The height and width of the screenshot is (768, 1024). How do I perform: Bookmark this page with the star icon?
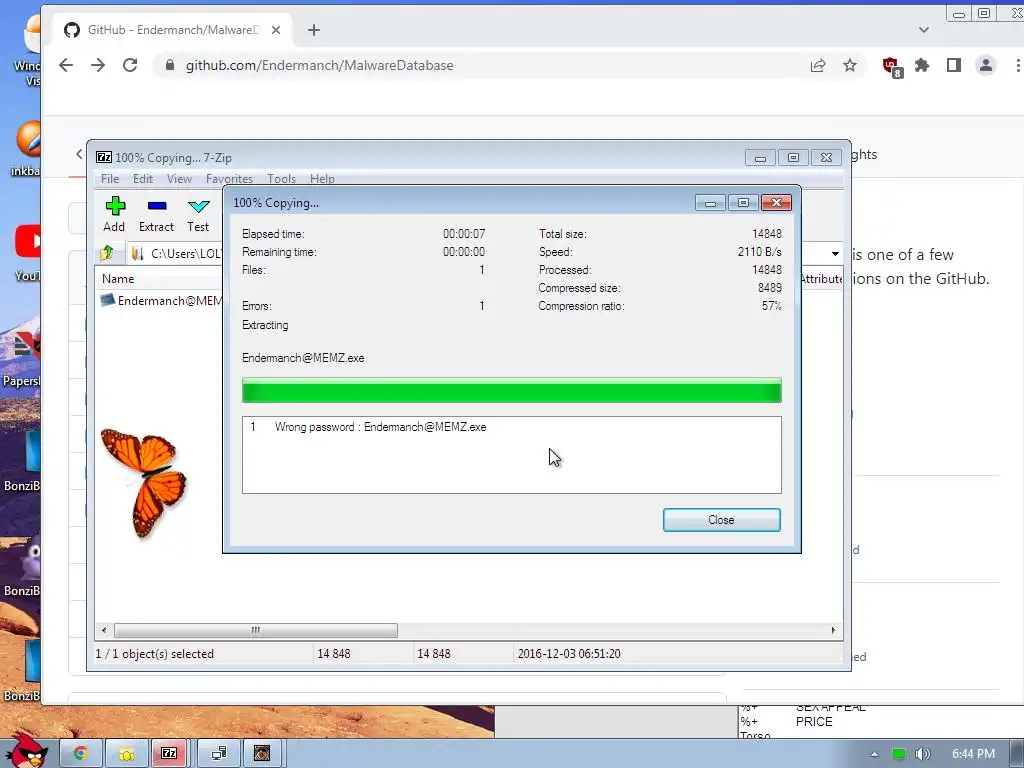tap(850, 65)
